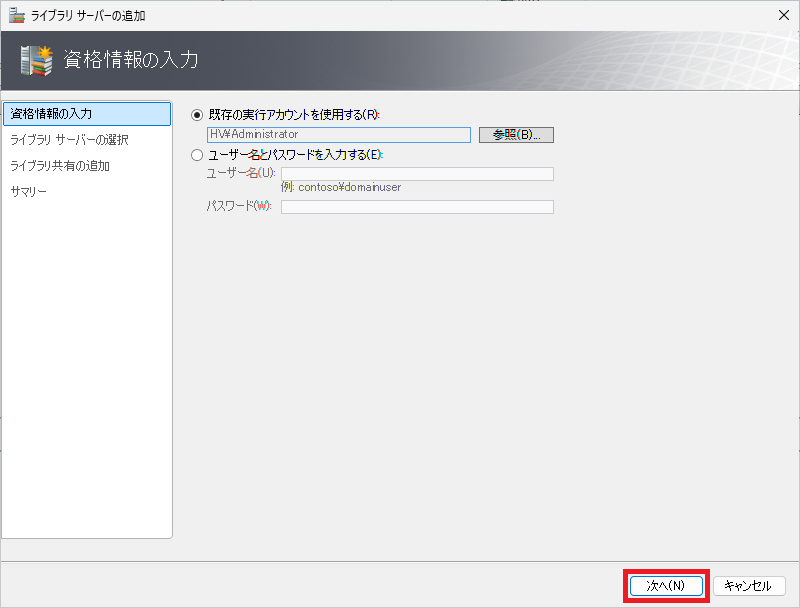Screen dimensions: 800x608
Task: Select the enter user name and password option
Action: pyautogui.click(x=197, y=155)
